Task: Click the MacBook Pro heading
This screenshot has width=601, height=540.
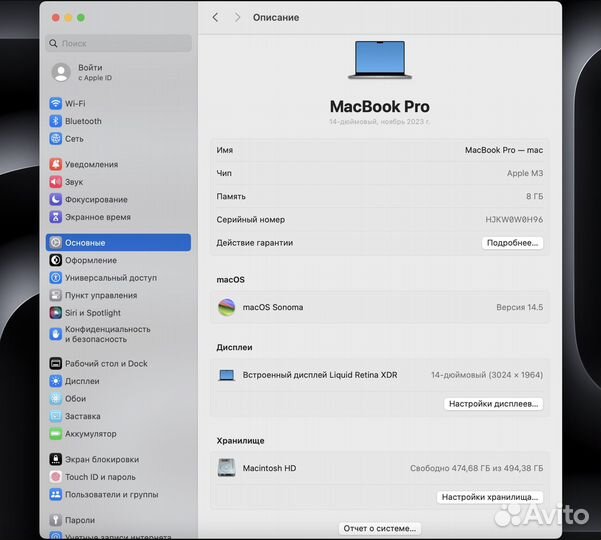Action: (379, 107)
